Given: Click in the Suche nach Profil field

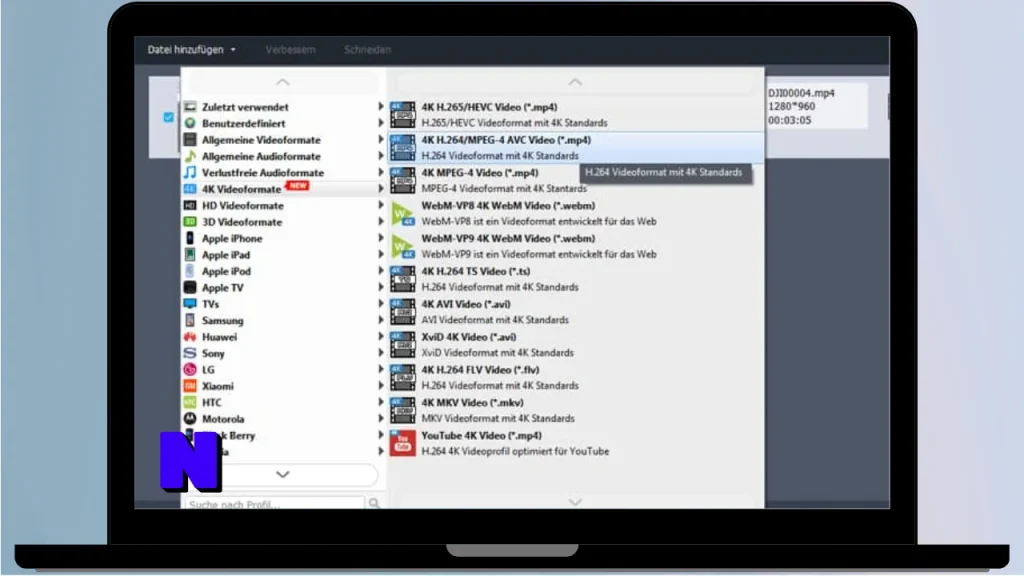Looking at the screenshot, I should click(x=275, y=504).
